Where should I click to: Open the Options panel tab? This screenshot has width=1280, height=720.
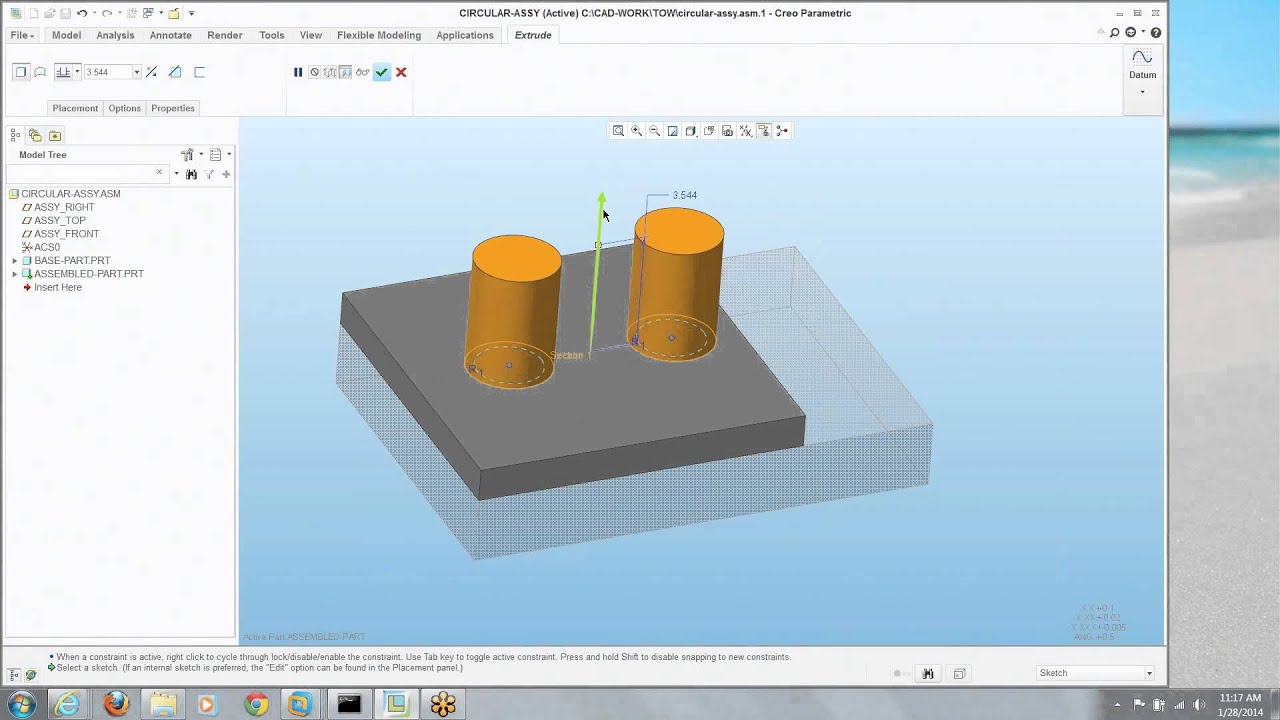[x=124, y=108]
